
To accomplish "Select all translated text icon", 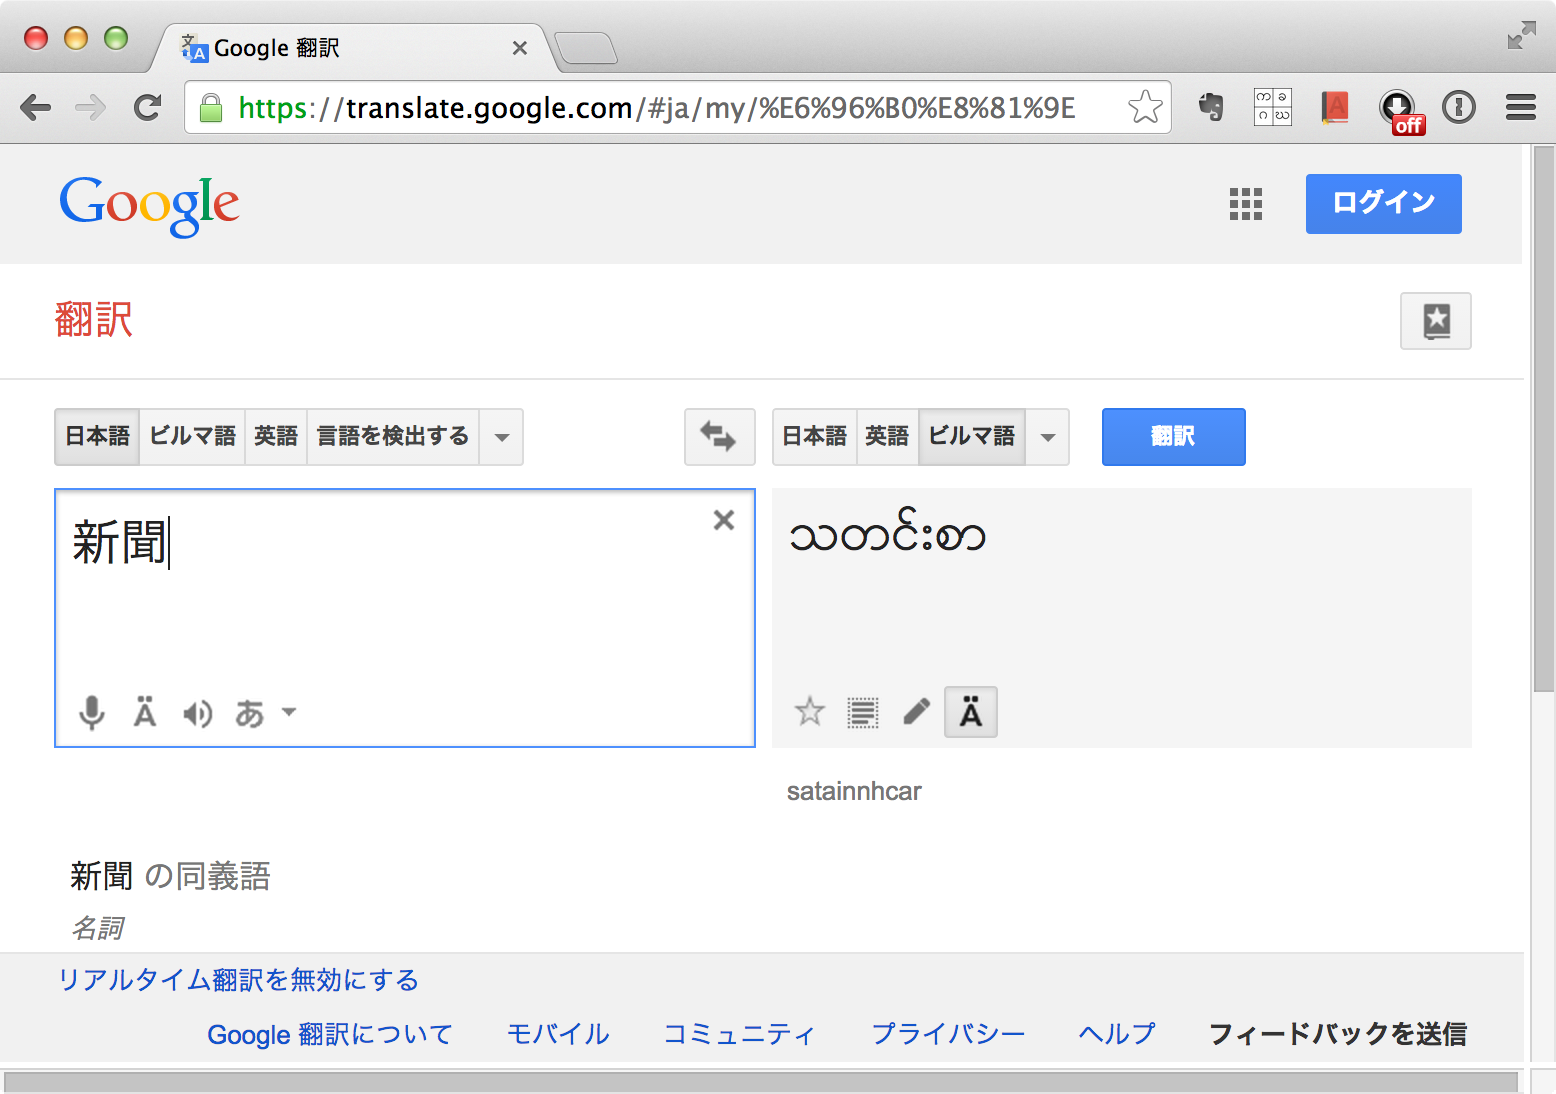I will (x=863, y=712).
